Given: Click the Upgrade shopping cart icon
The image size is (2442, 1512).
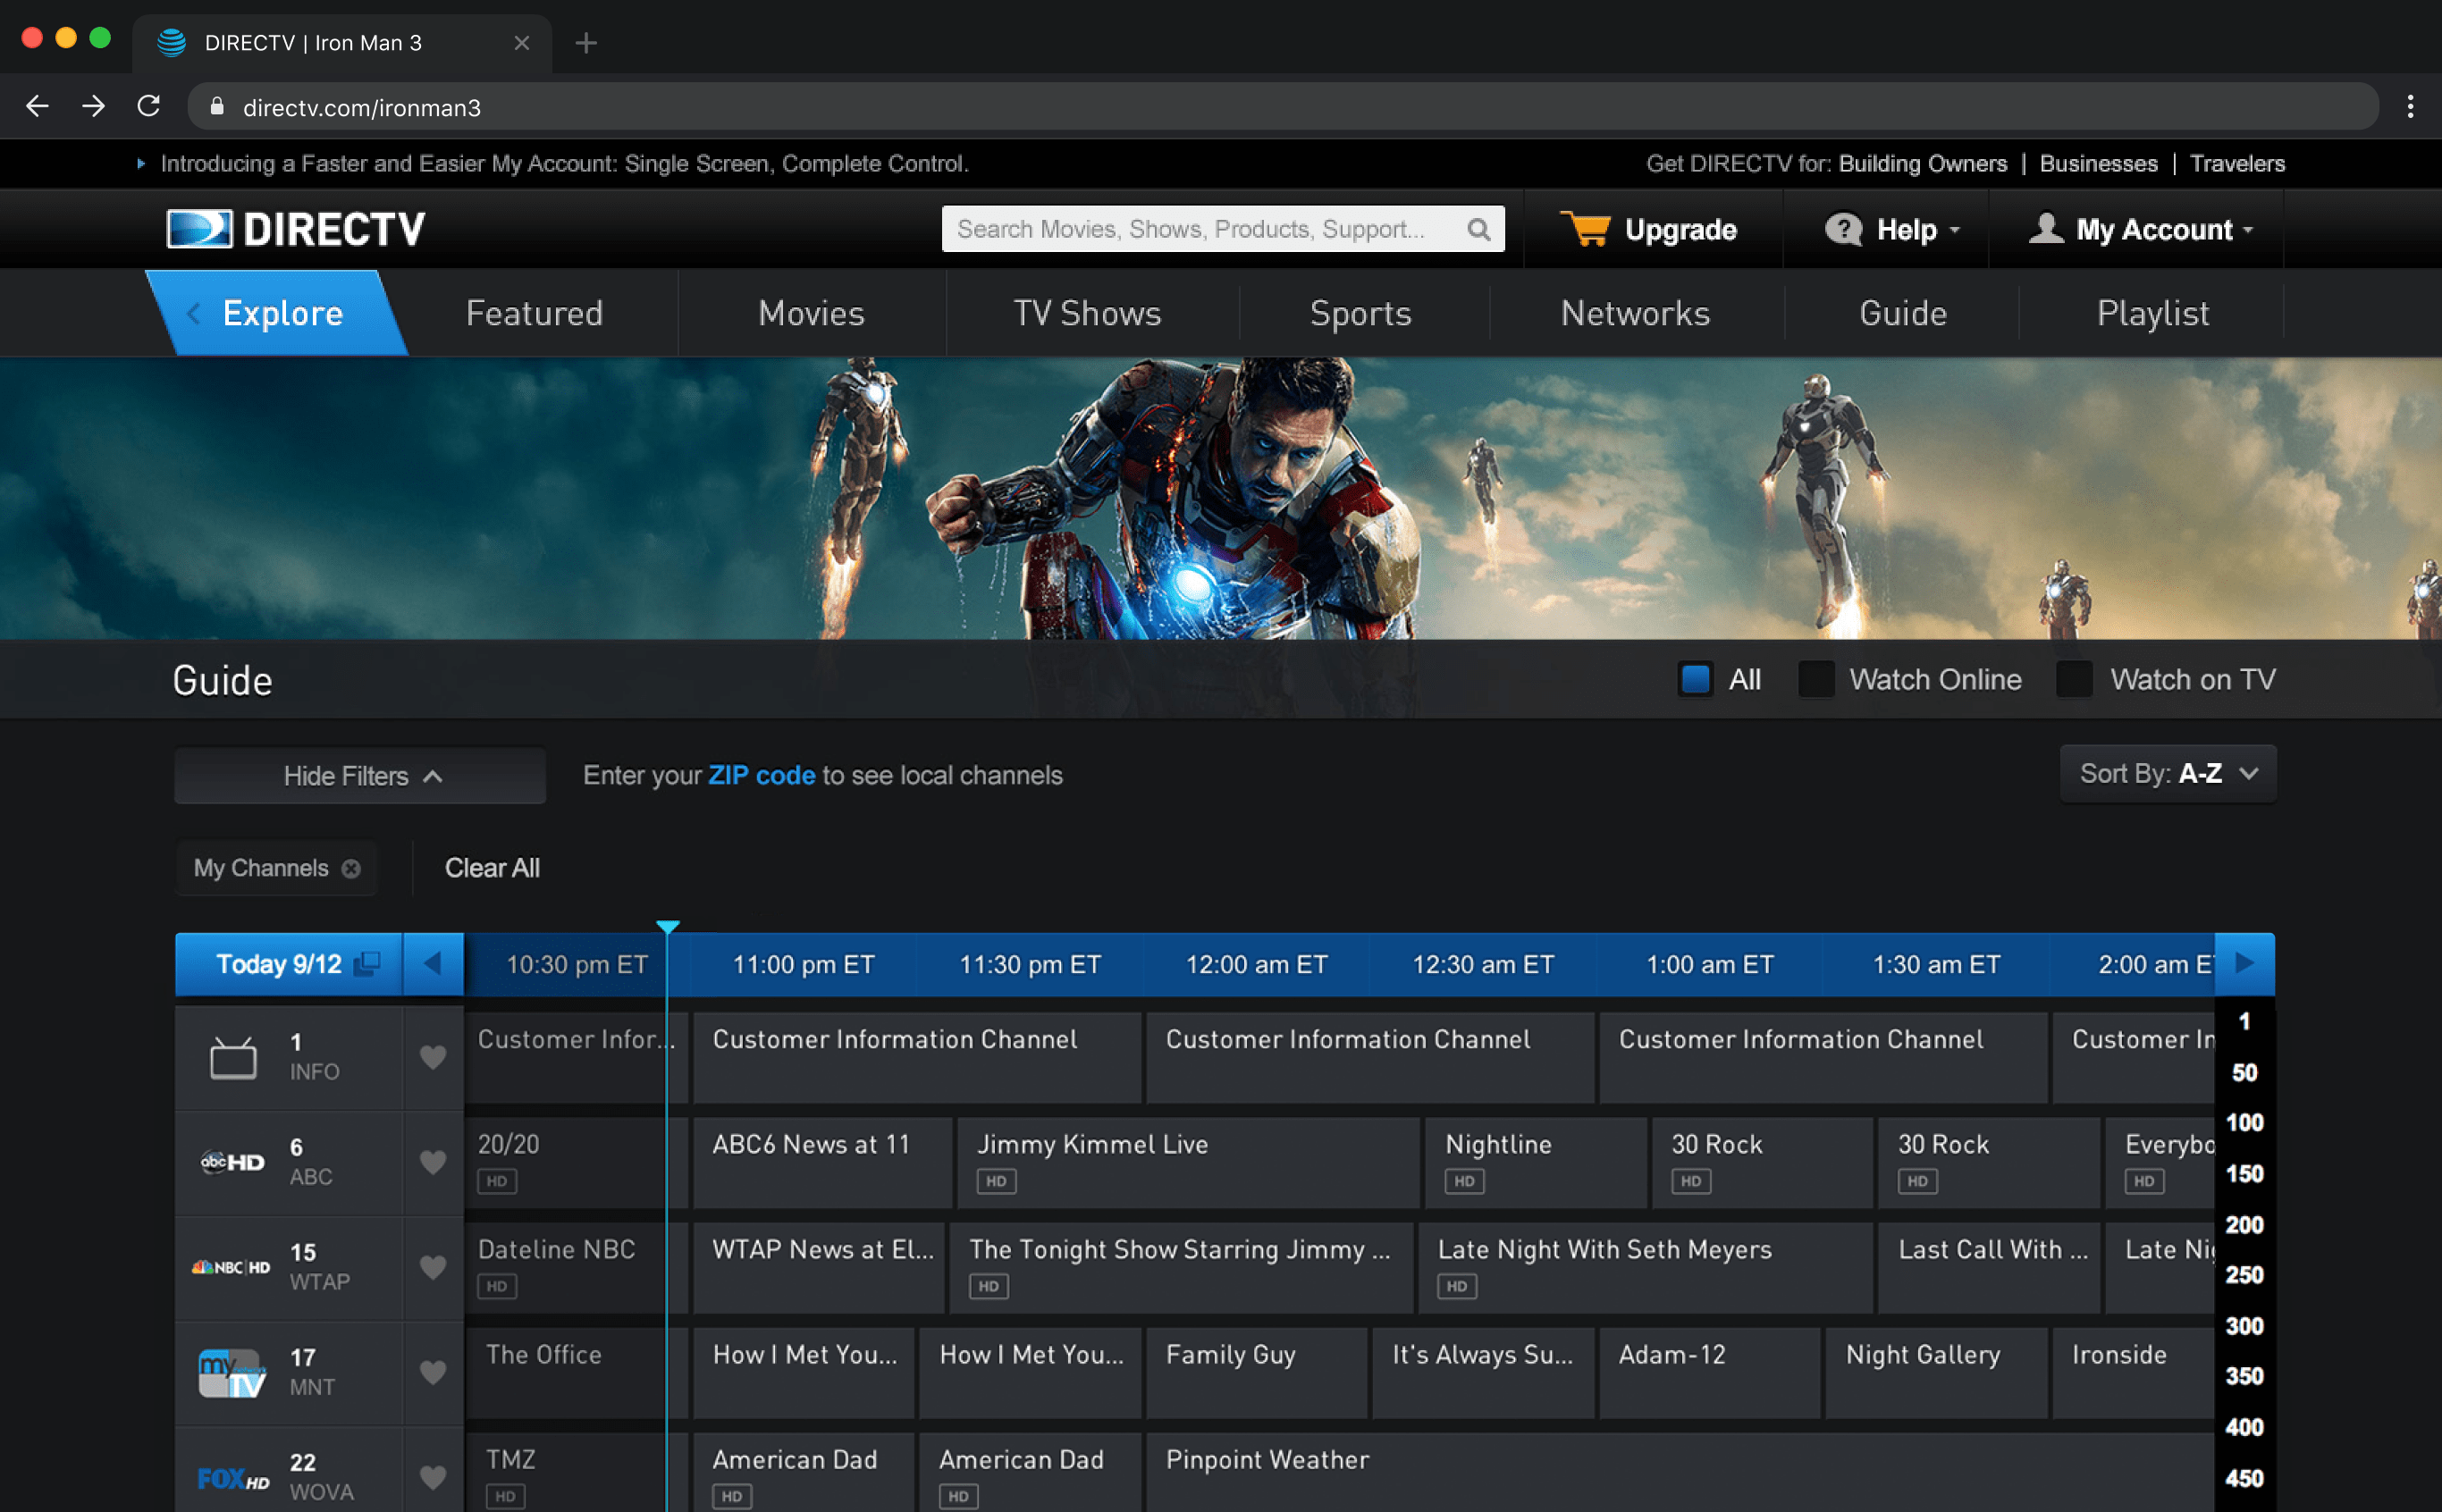Looking at the screenshot, I should point(1585,229).
